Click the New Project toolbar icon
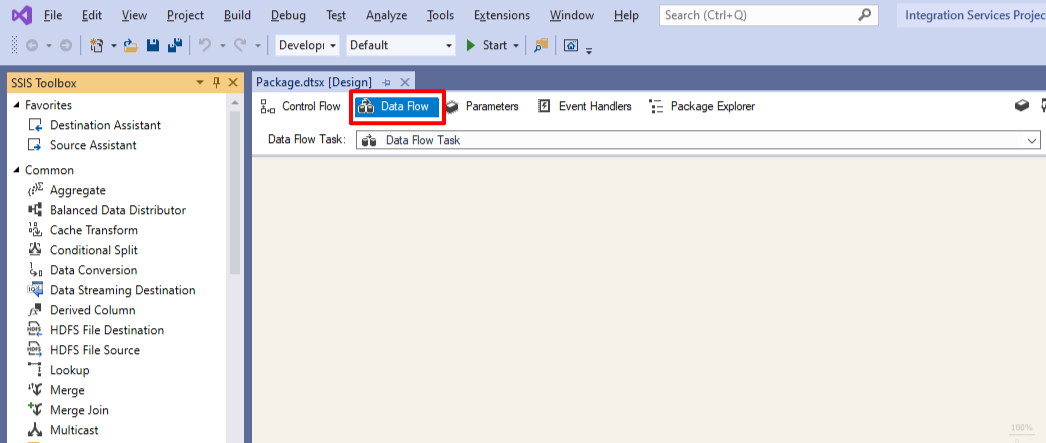 tap(97, 45)
